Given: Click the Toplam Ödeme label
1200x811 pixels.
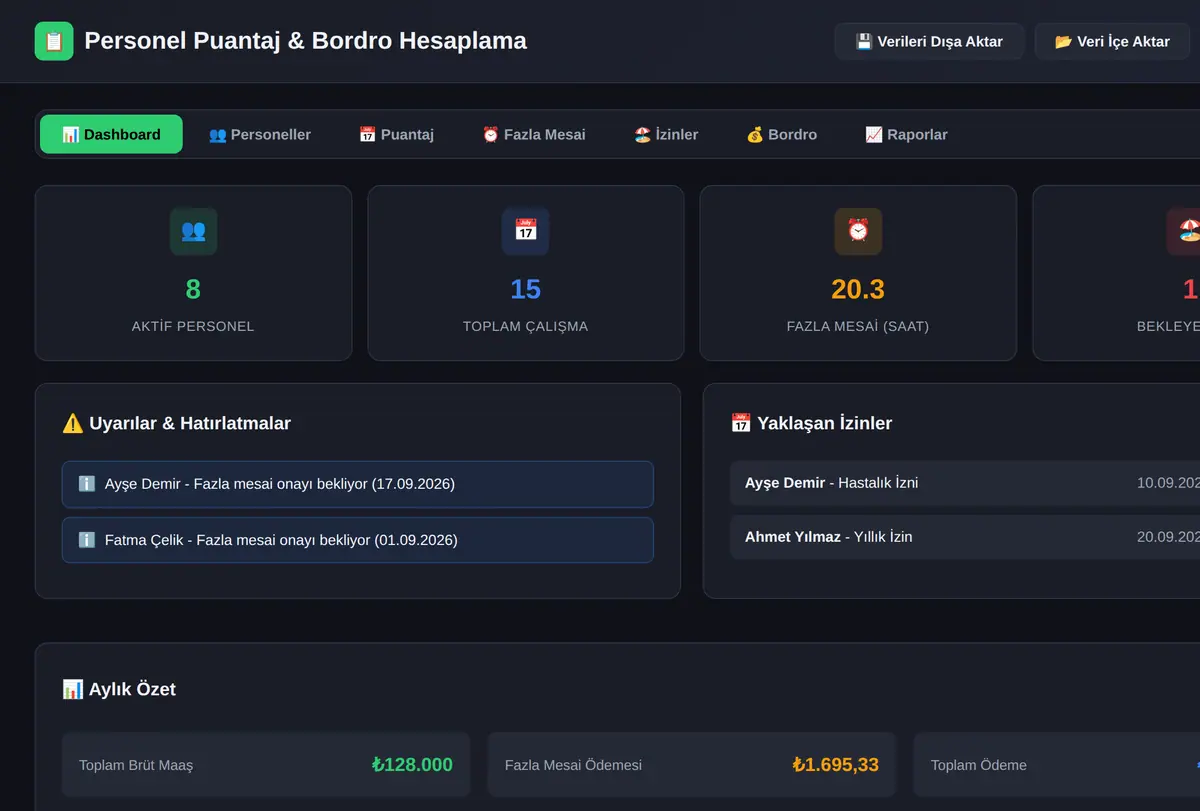Looking at the screenshot, I should coord(979,765).
